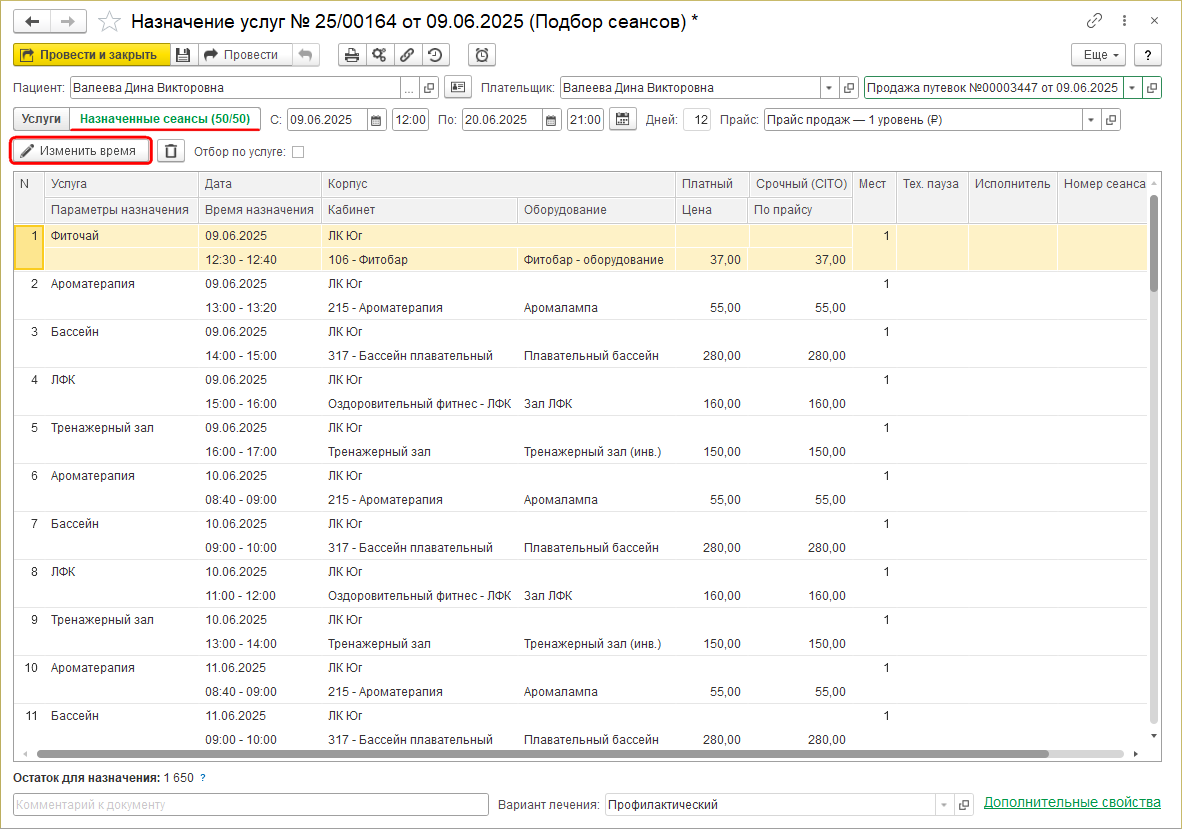This screenshot has height=829, width=1182.
Task: Add document to favorites with star icon
Action: (111, 22)
